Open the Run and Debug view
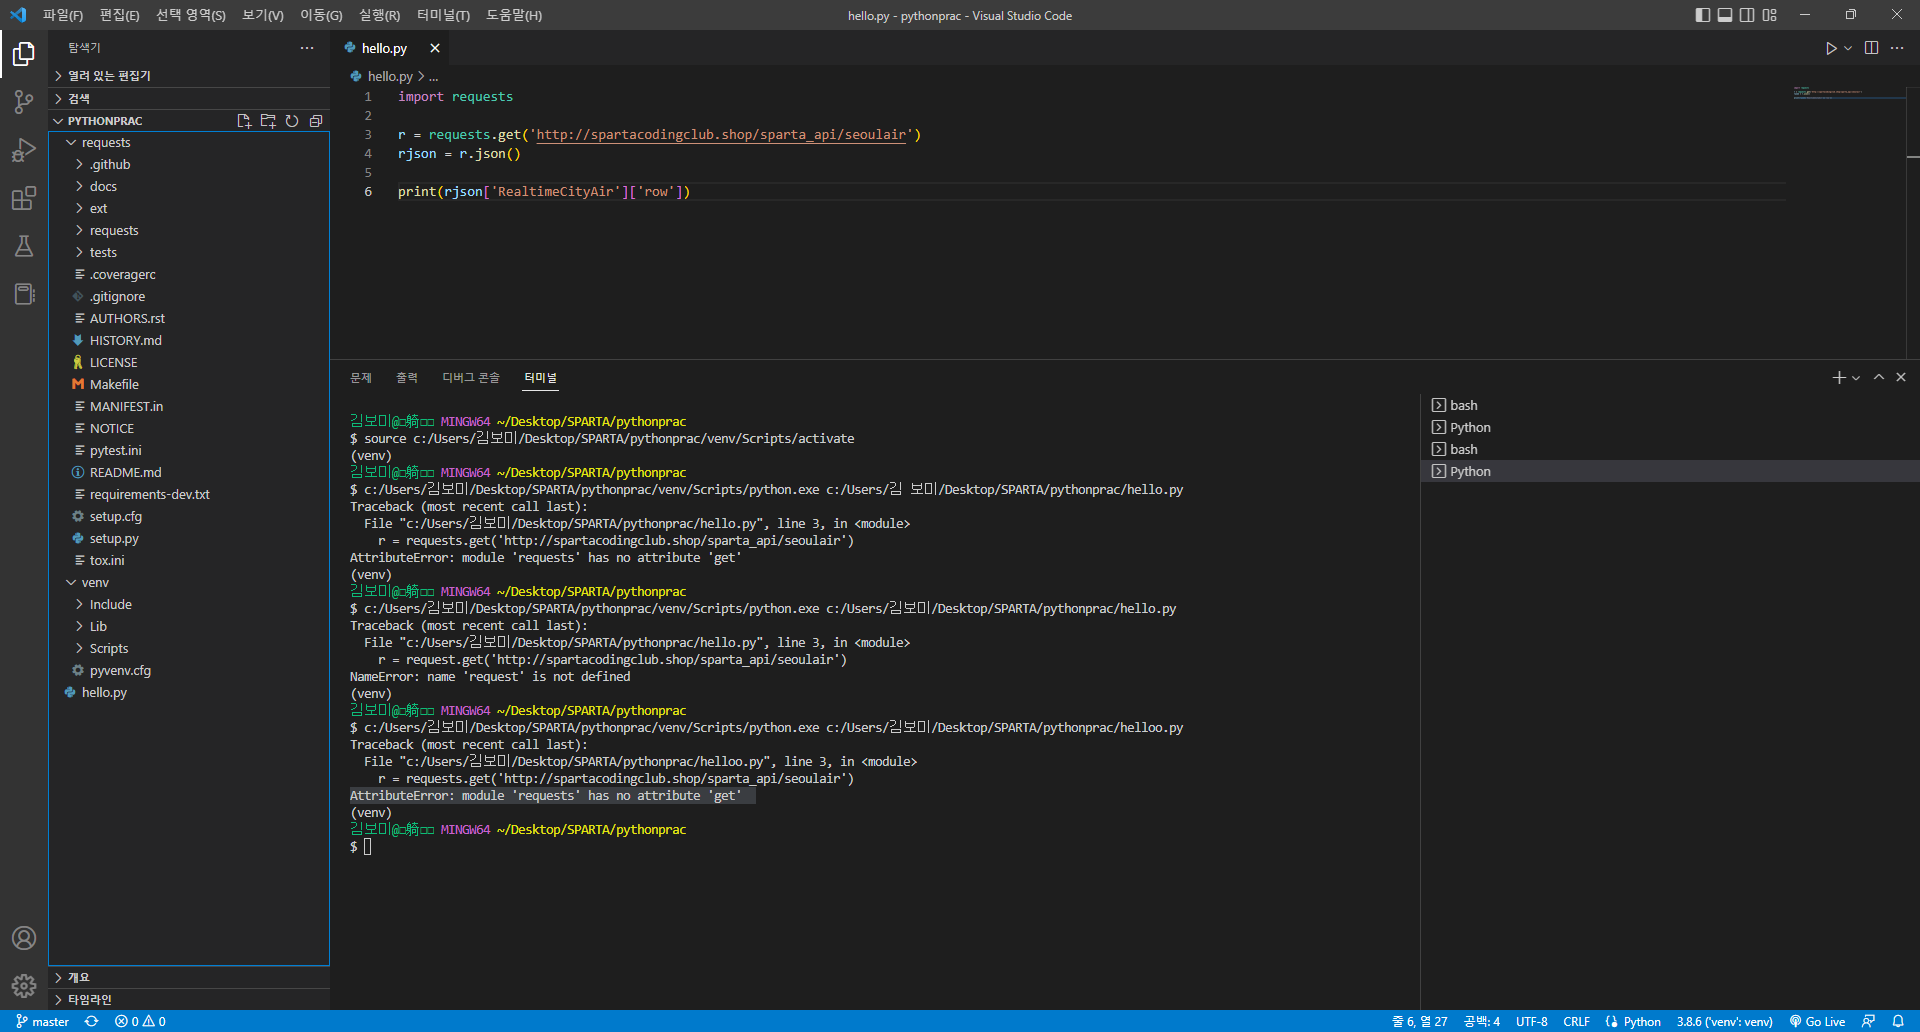The height and width of the screenshot is (1032, 1920). click(24, 150)
